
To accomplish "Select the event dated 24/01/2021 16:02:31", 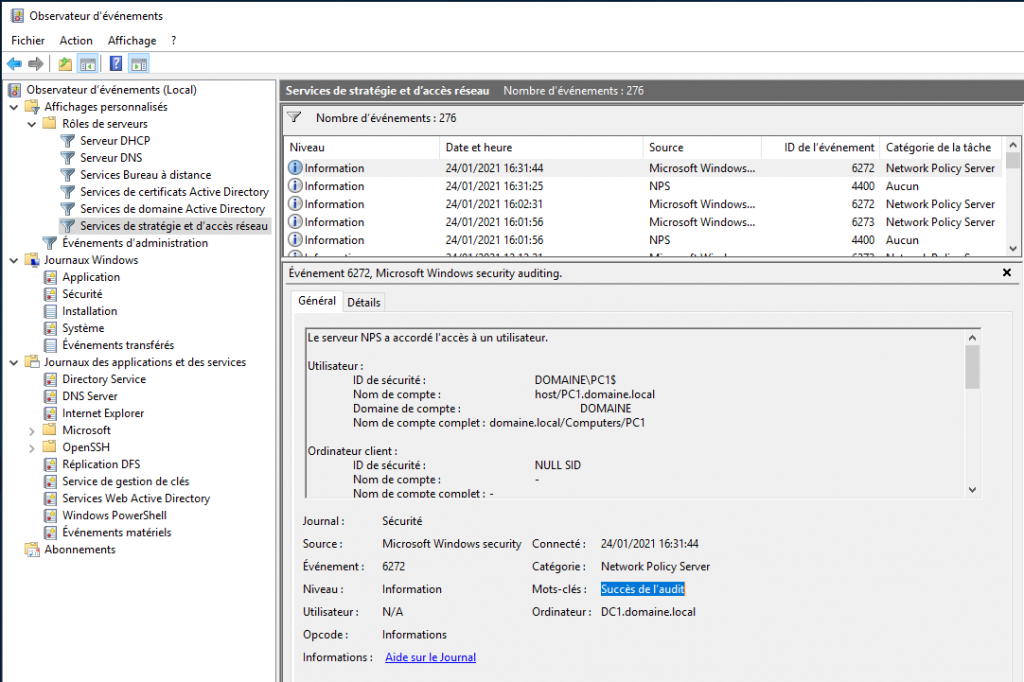I will (x=645, y=204).
